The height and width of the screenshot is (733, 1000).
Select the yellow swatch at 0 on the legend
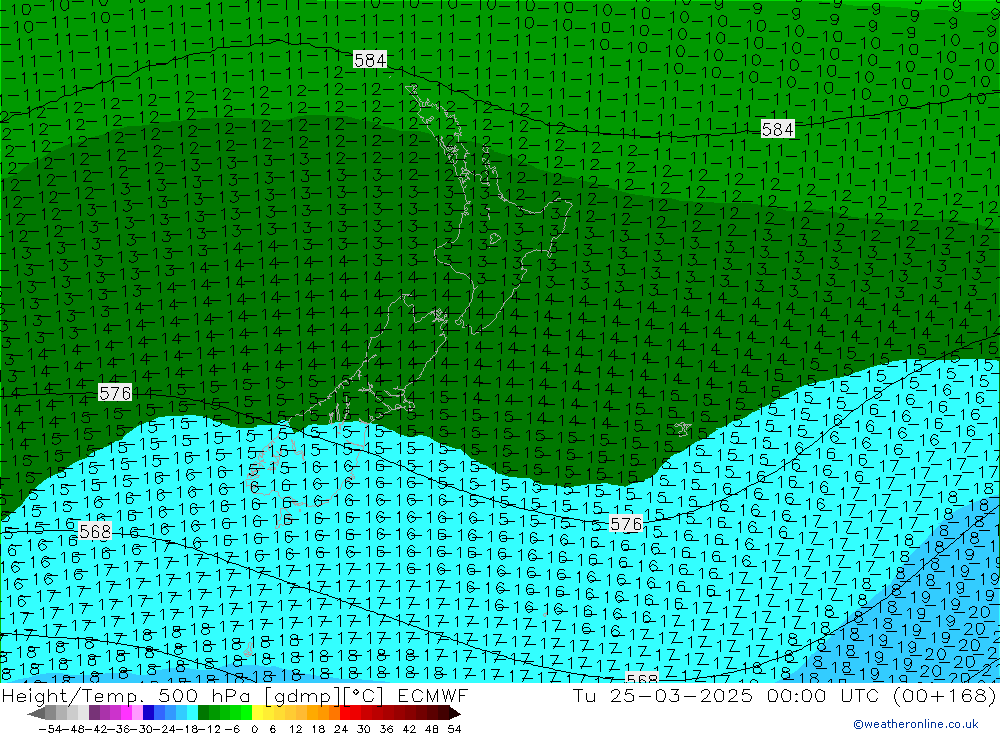(258, 713)
